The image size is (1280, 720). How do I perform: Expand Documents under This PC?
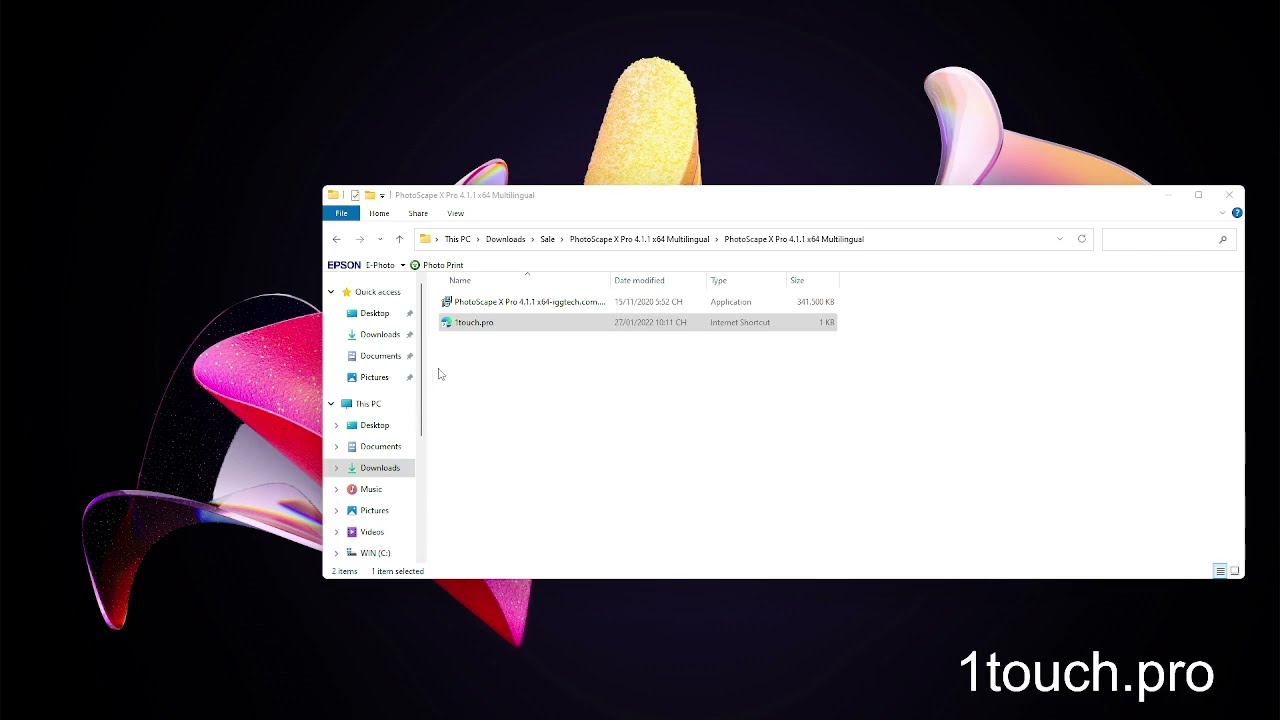[x=336, y=447]
